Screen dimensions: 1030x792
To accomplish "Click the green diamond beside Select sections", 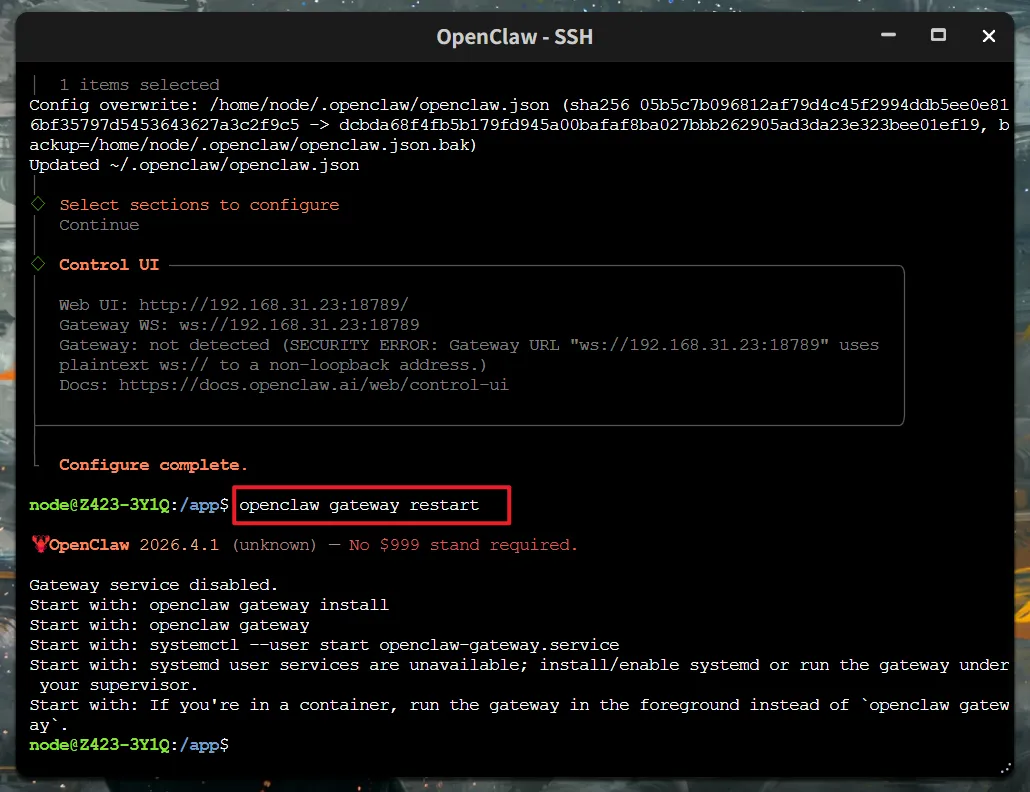I will point(38,204).
